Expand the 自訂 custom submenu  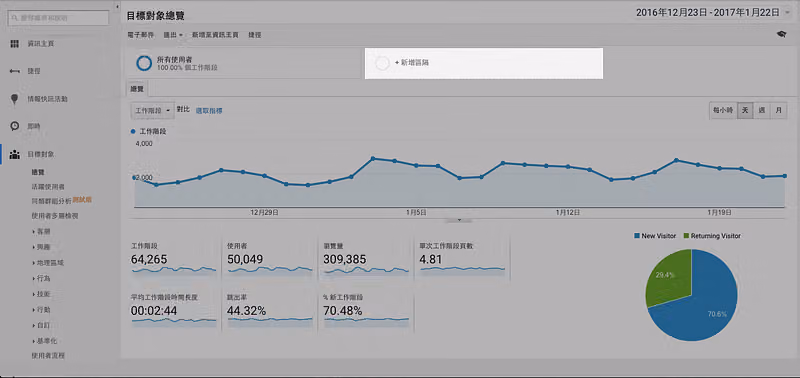(41, 325)
